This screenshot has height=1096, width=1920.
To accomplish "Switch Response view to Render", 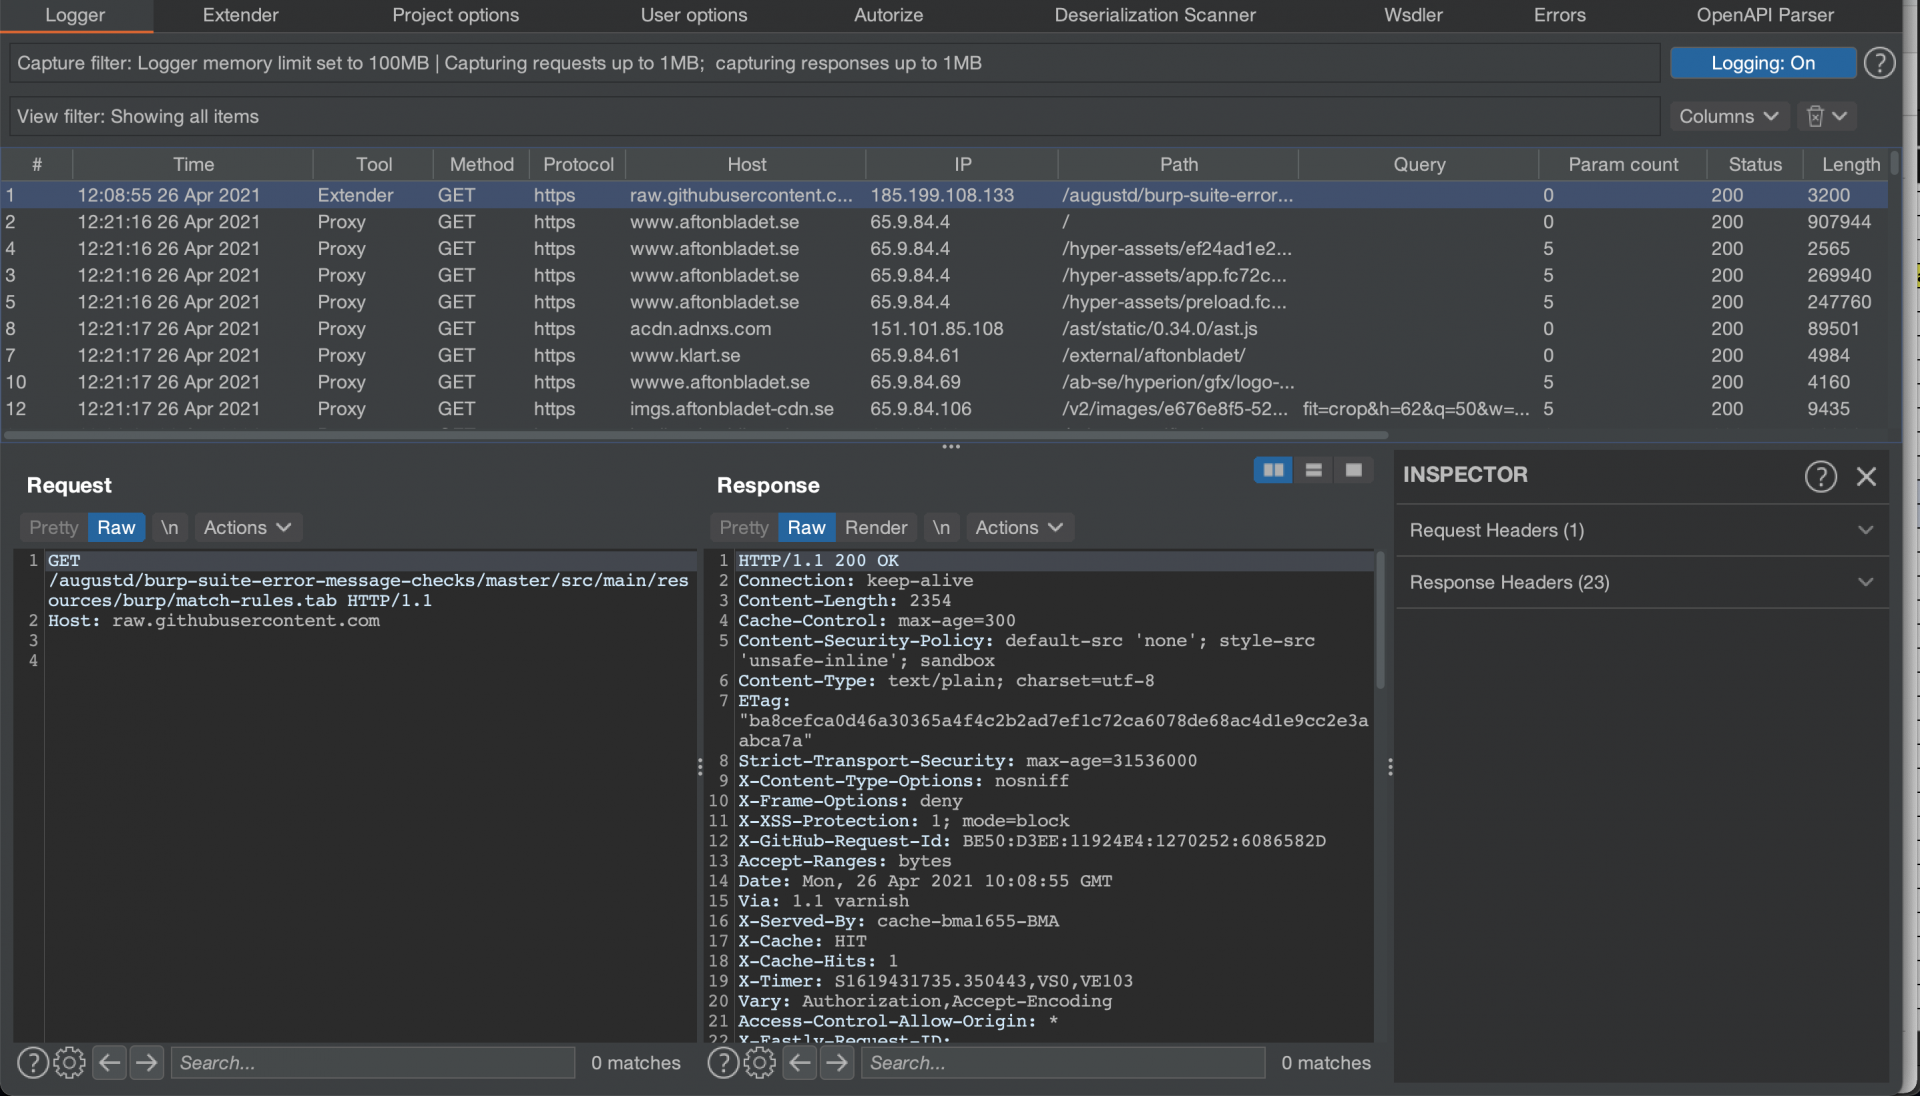I will pos(876,527).
